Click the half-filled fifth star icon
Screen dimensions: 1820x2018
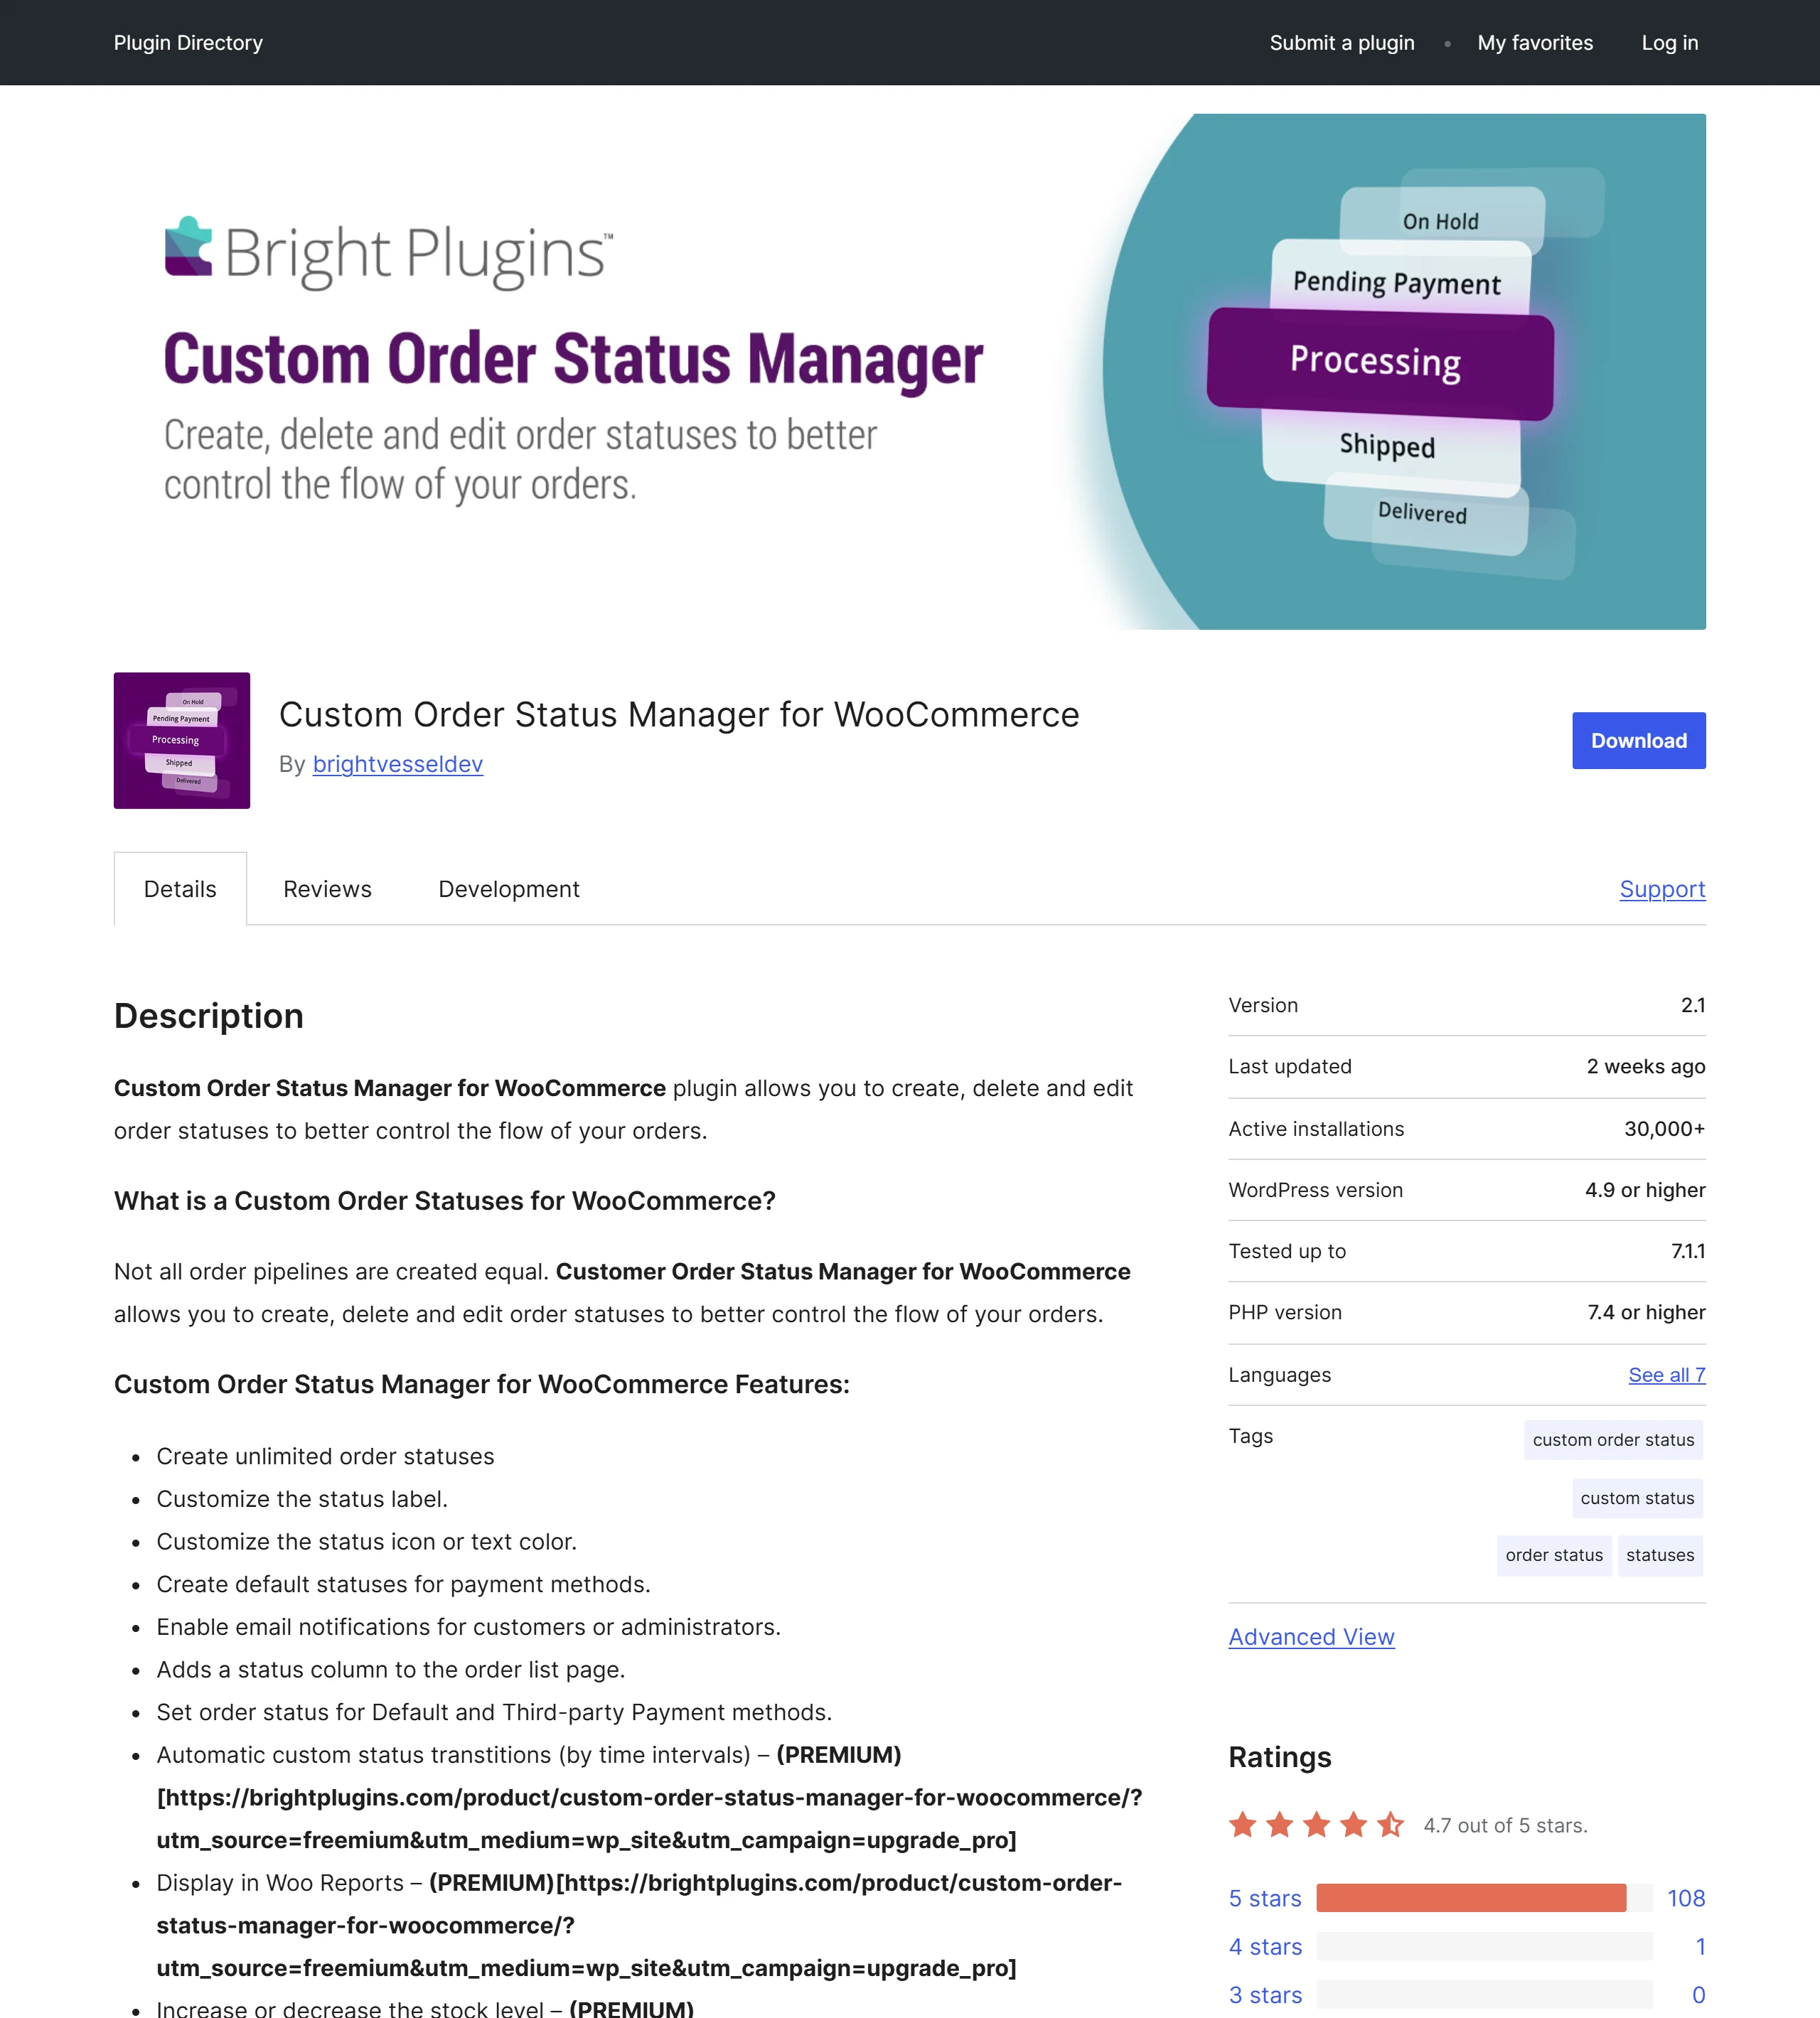pyautogui.click(x=1390, y=1825)
